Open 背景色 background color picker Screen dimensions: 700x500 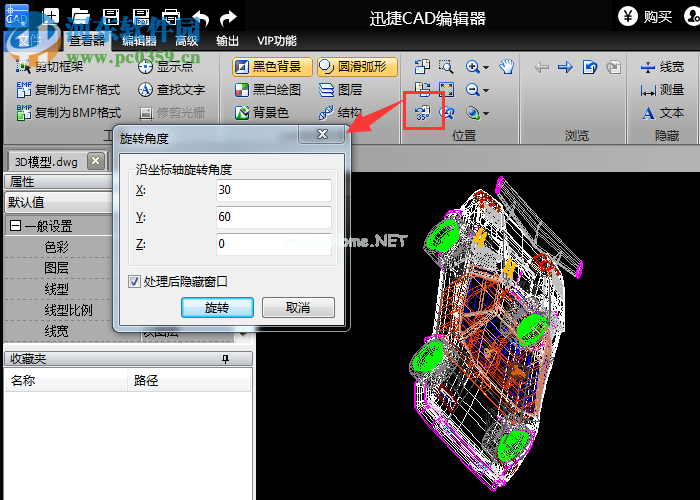point(262,113)
